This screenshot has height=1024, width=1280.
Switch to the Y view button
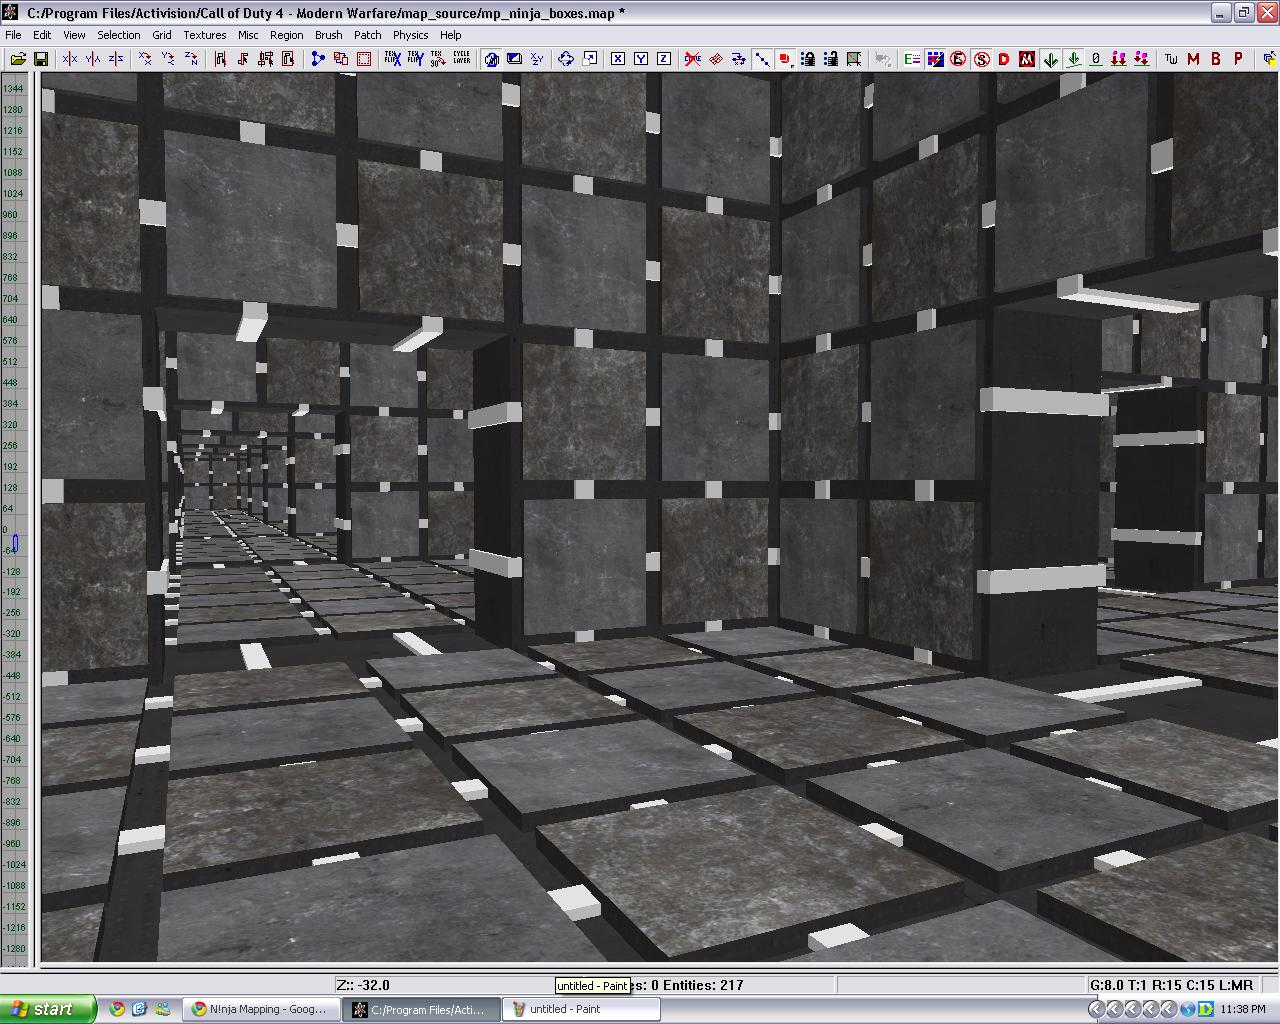[x=641, y=59]
